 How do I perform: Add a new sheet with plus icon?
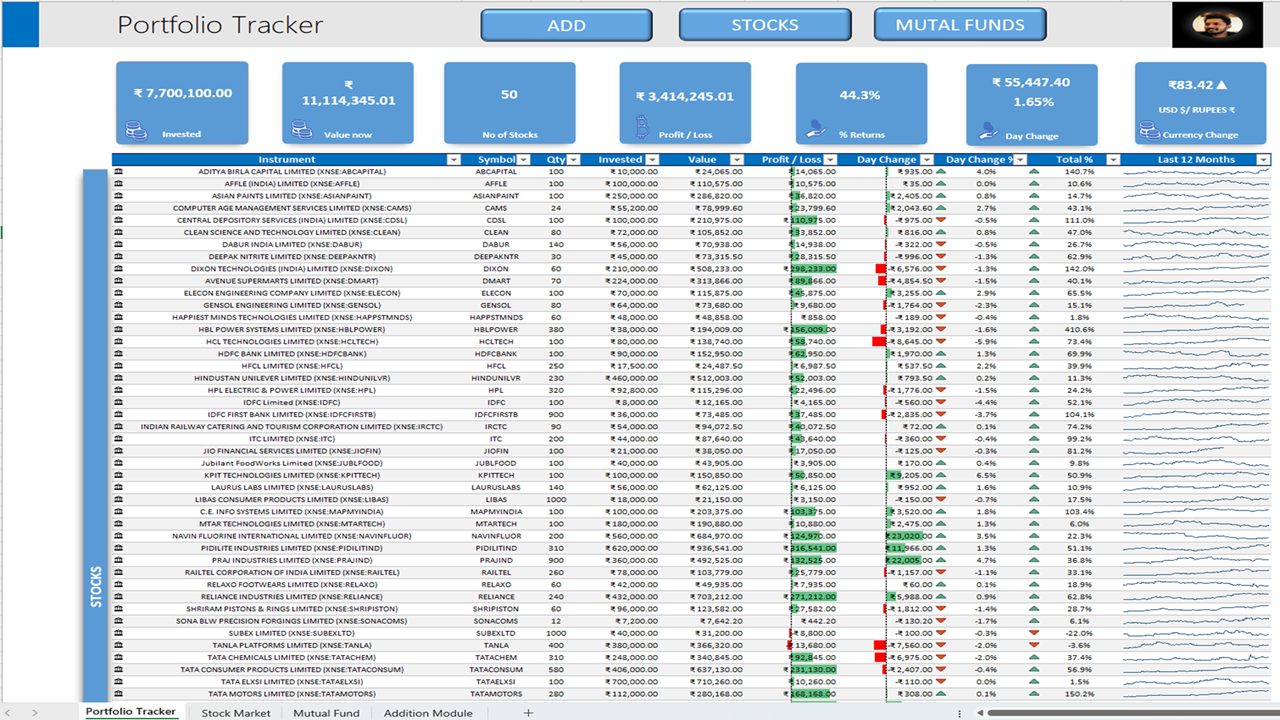(529, 713)
